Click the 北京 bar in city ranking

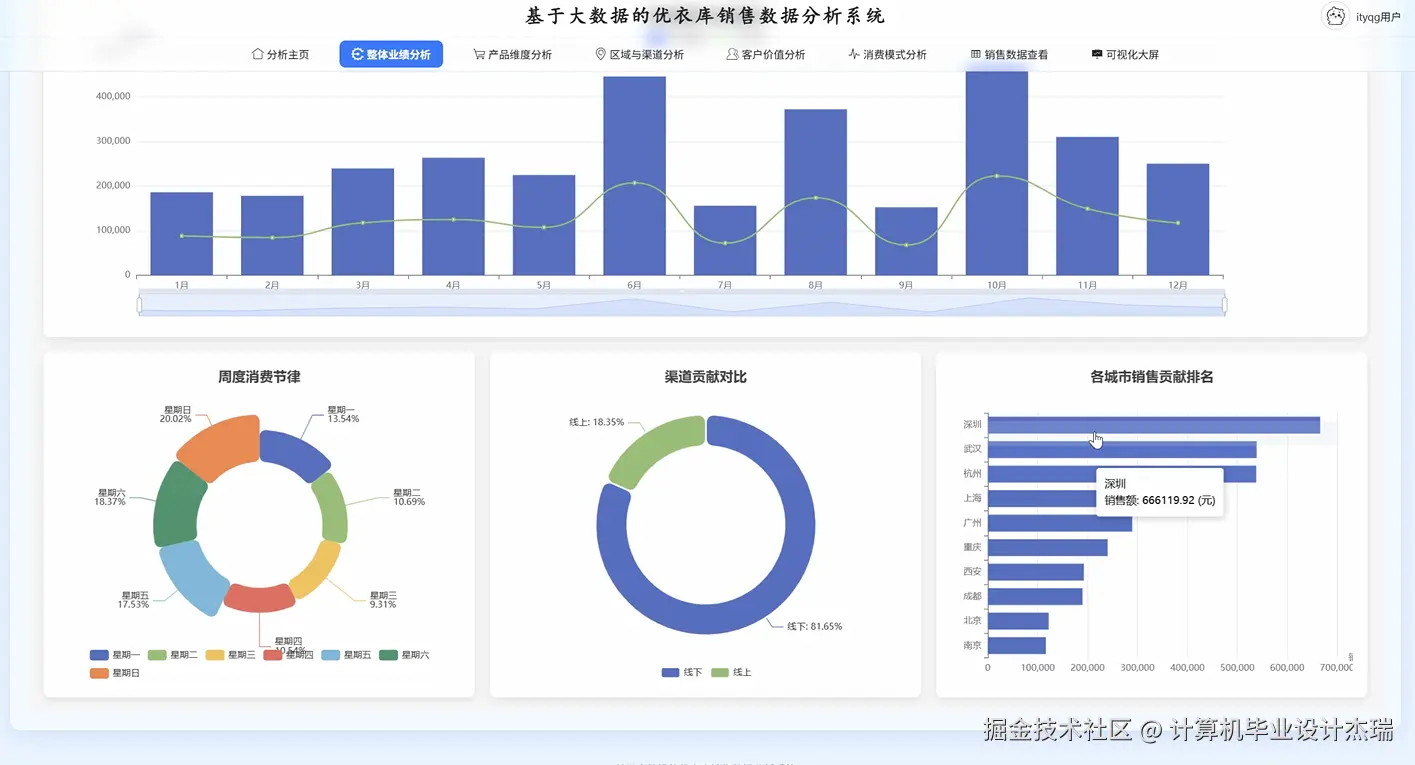click(x=1018, y=621)
